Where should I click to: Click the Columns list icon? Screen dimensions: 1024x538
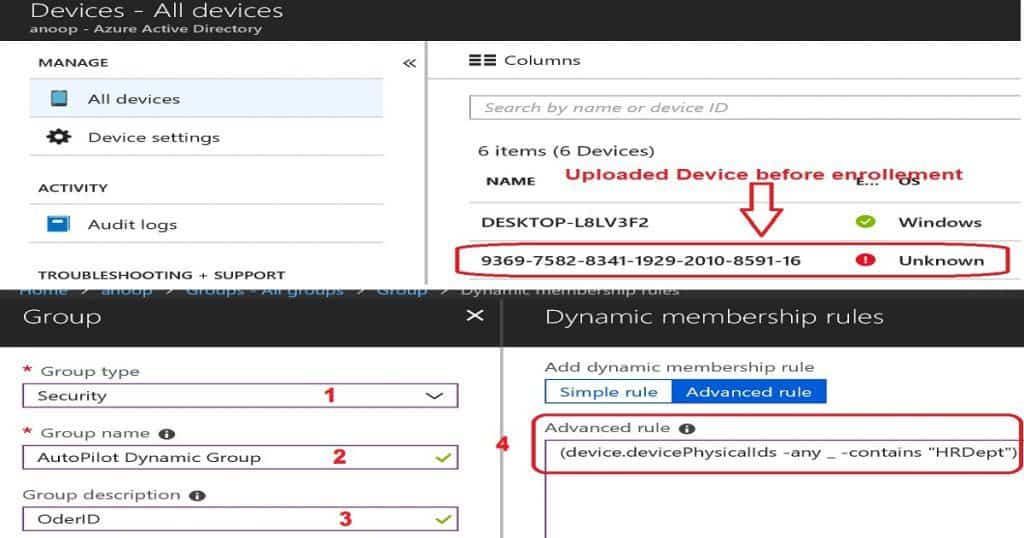tap(482, 60)
